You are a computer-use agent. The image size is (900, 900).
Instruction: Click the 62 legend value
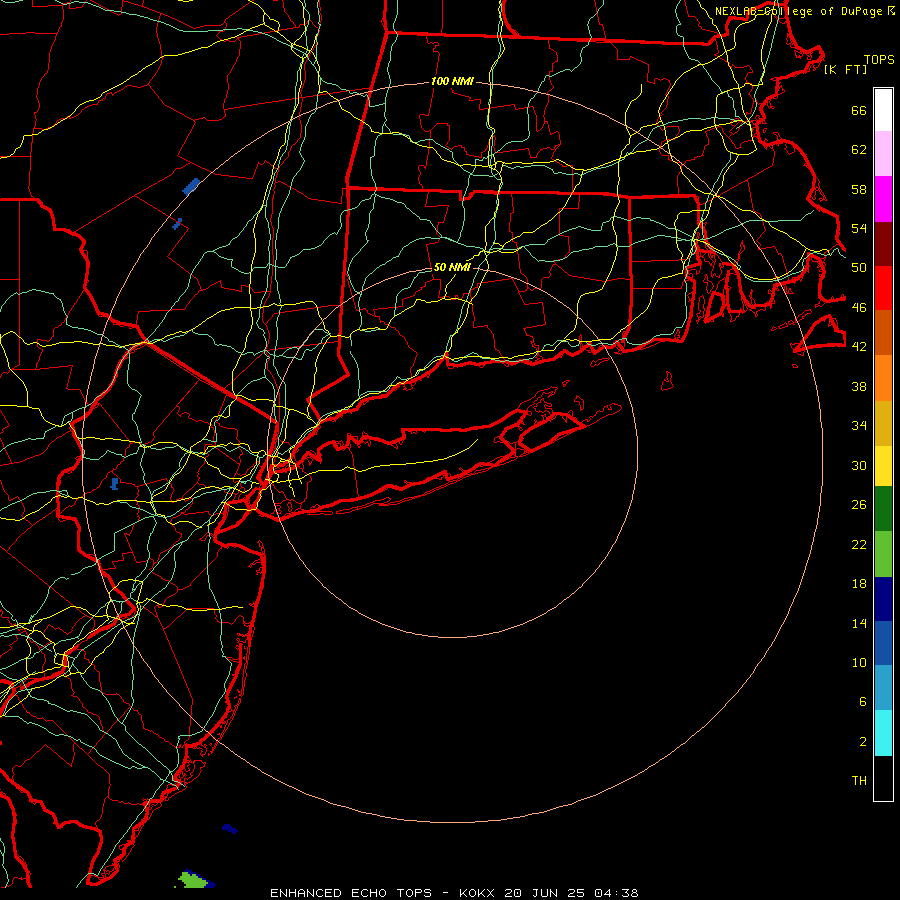pos(859,149)
